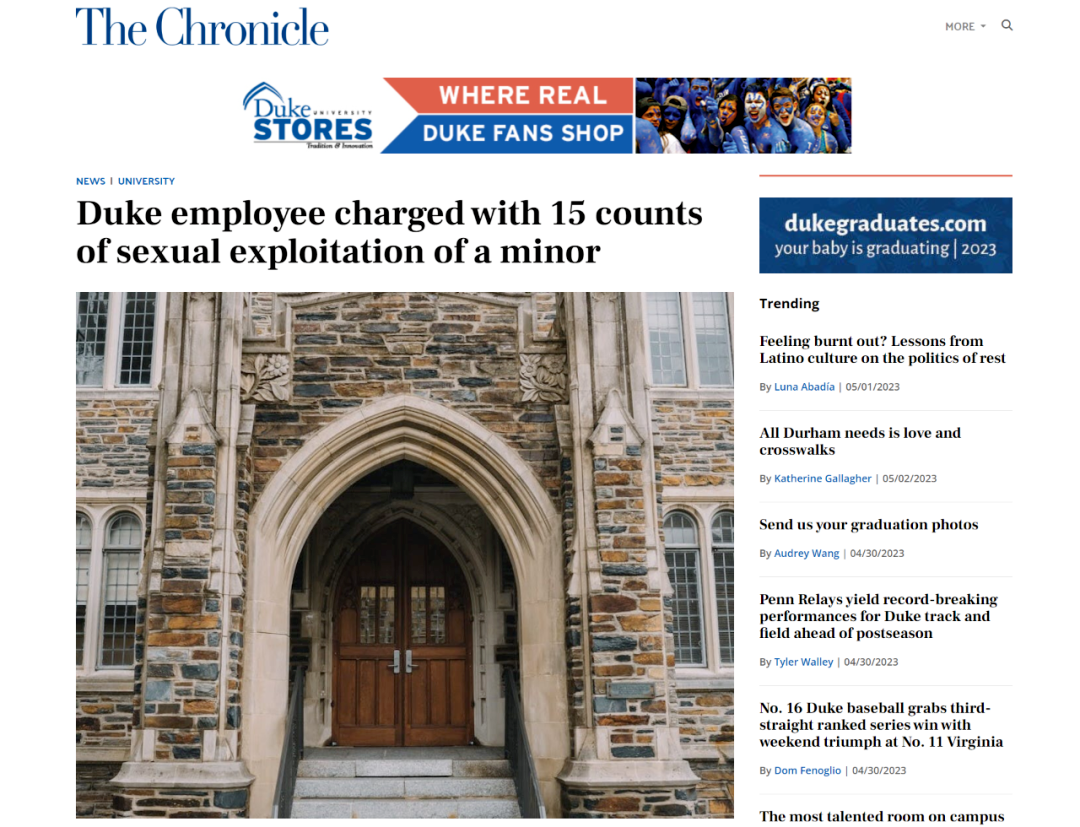Open the article's stone archway photo

coord(405,555)
